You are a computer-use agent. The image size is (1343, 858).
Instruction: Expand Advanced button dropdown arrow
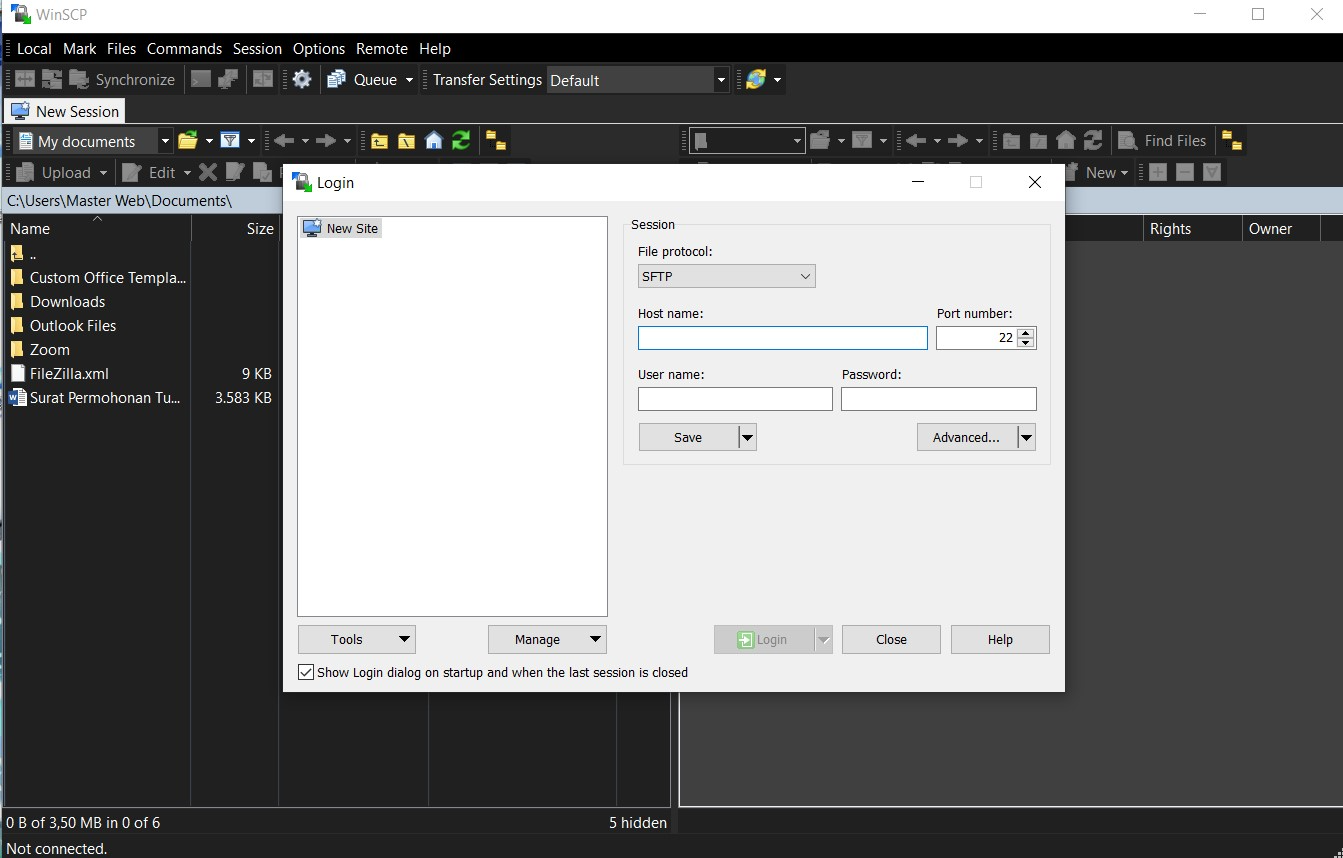pyautogui.click(x=1026, y=437)
